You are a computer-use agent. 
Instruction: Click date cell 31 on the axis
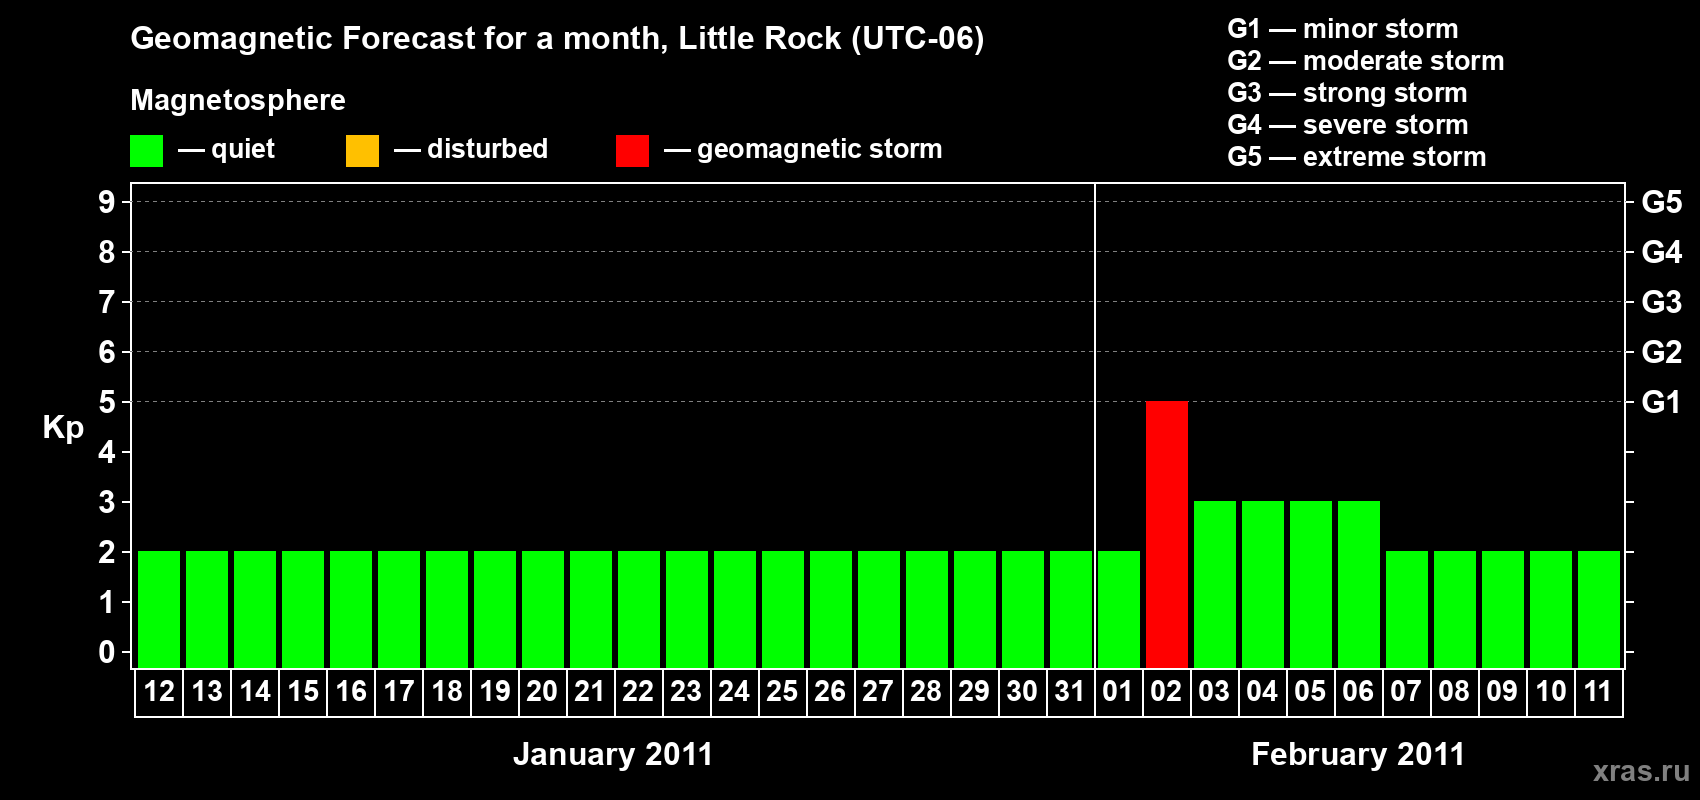pos(1071,692)
